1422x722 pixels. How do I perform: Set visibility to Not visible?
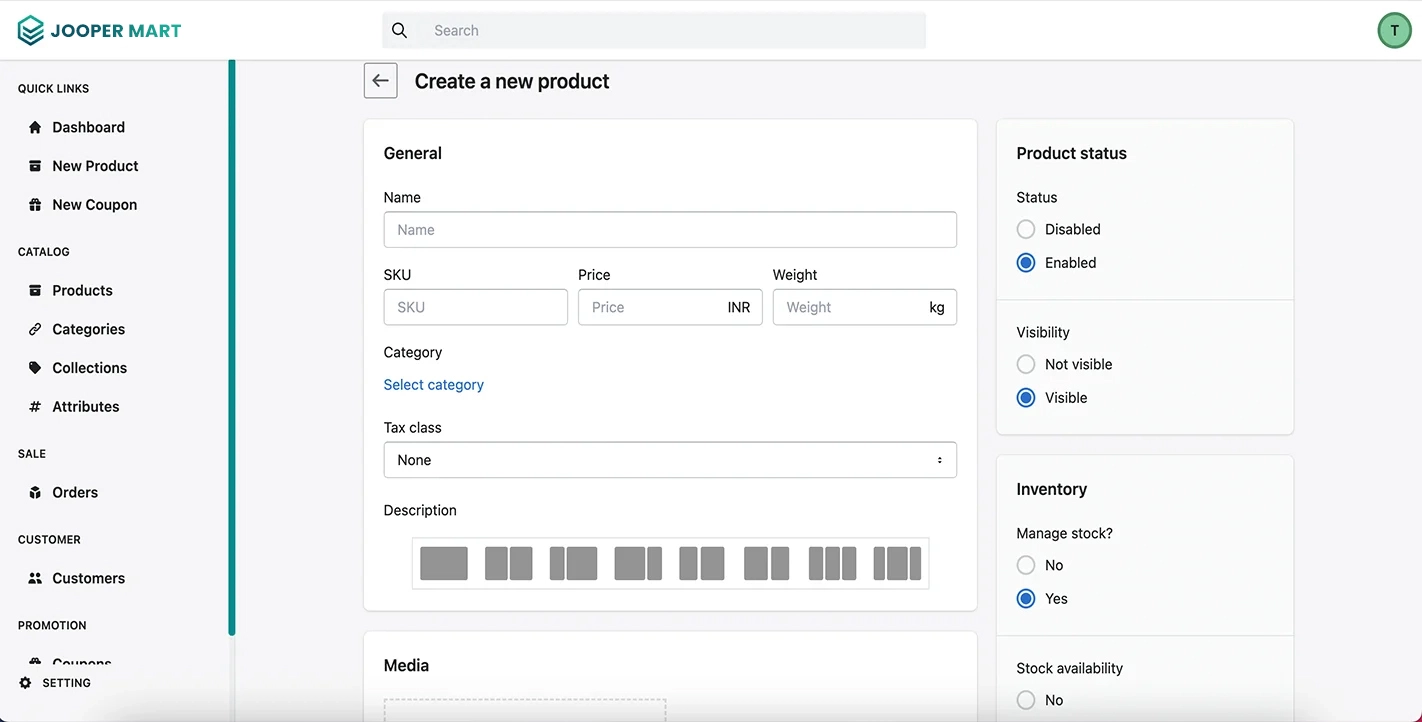tap(1025, 364)
